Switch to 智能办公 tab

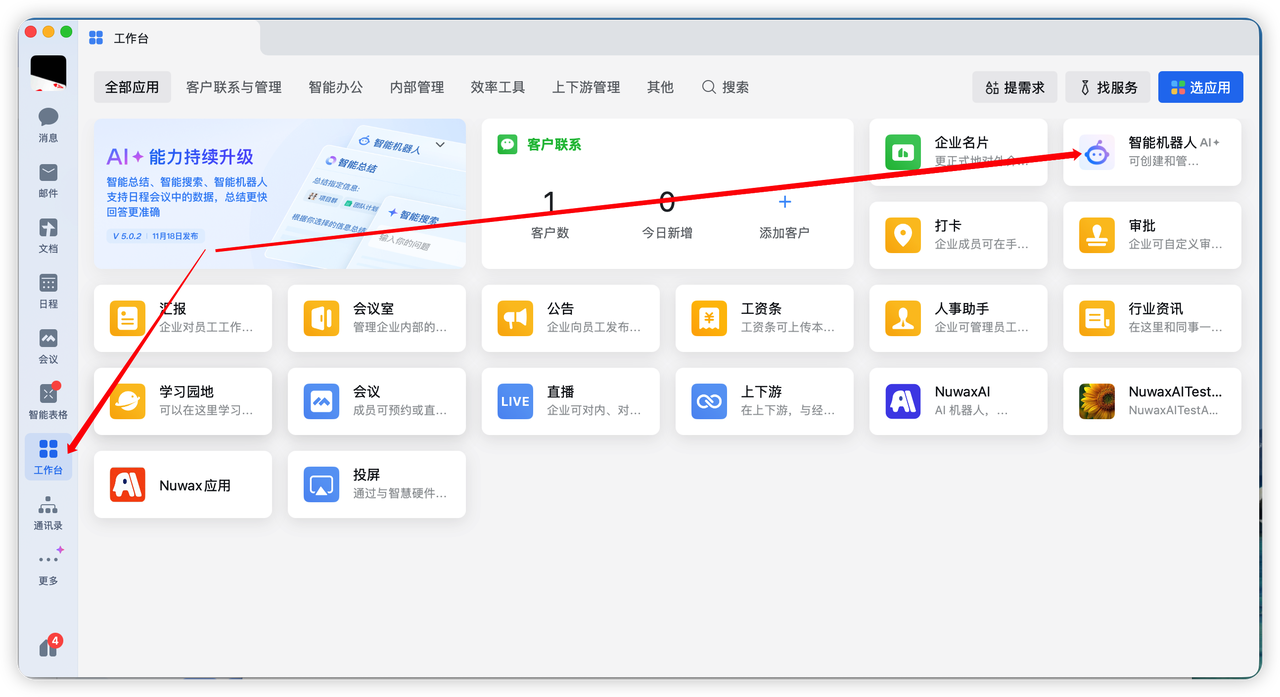pos(336,87)
